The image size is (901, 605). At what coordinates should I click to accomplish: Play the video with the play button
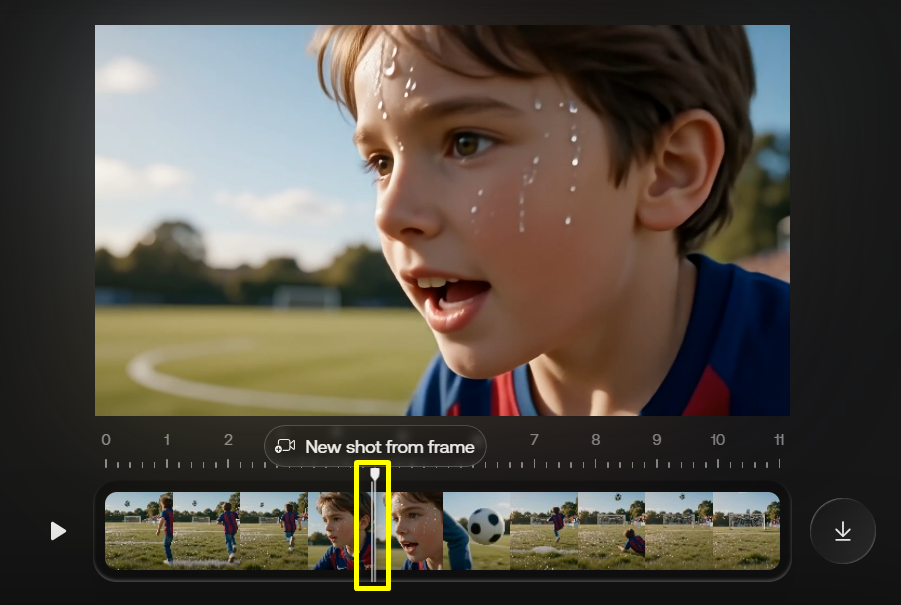(58, 531)
